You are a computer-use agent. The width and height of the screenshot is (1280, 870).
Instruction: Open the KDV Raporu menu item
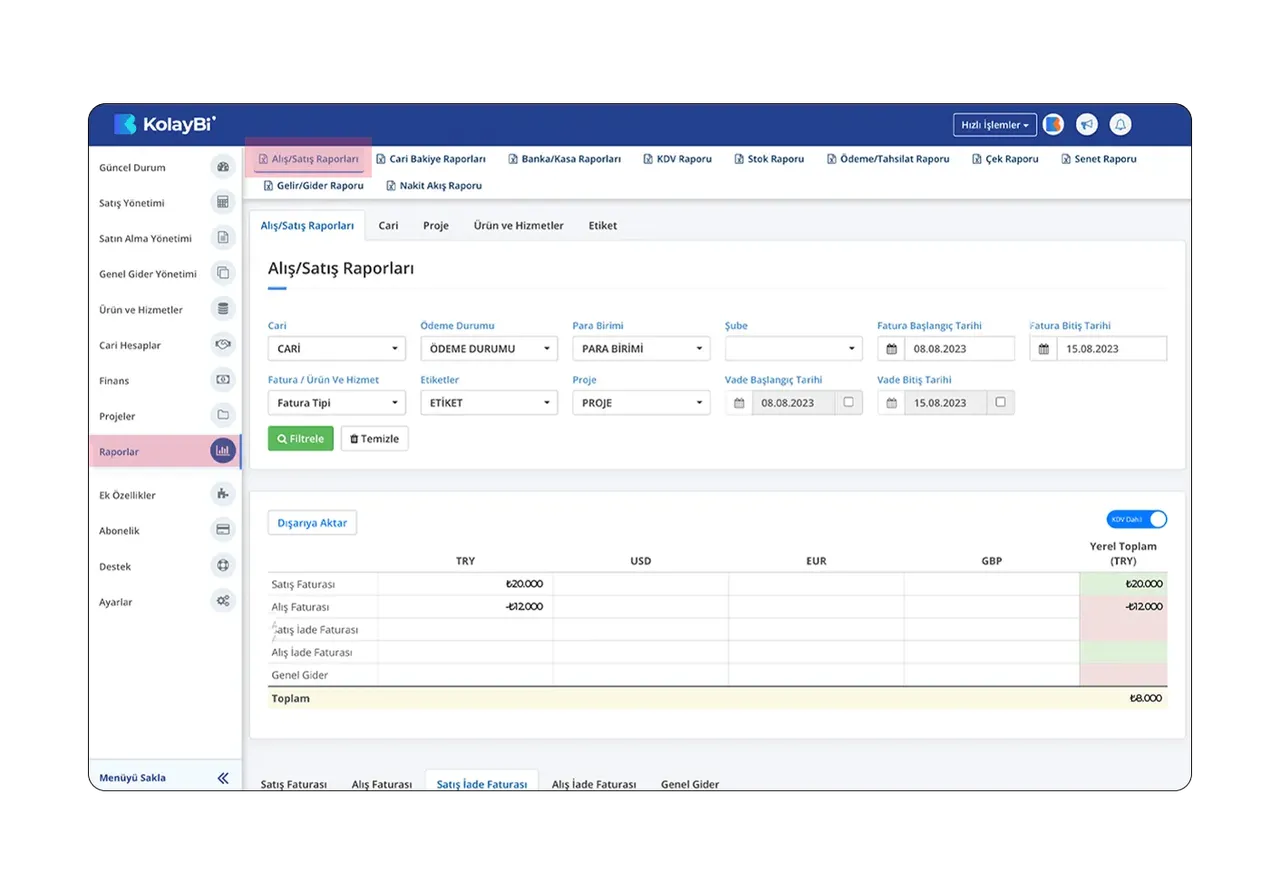click(678, 159)
